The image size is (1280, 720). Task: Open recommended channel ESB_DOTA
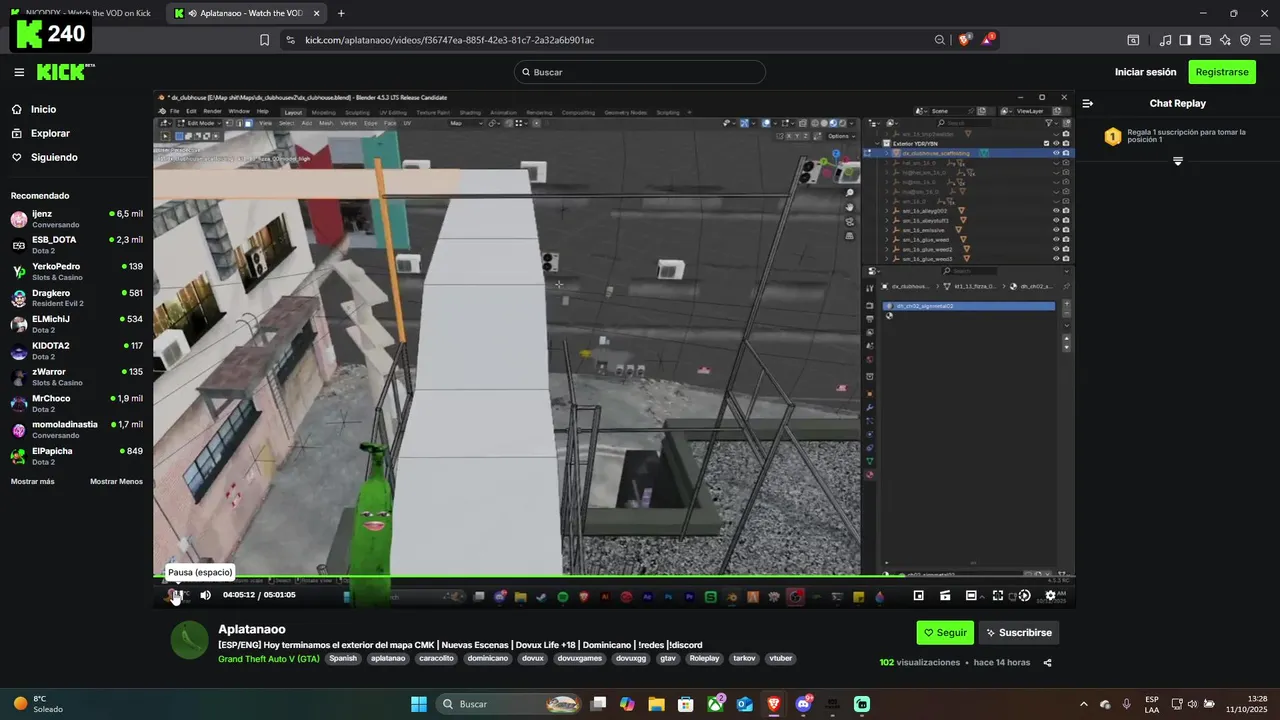pyautogui.click(x=76, y=245)
